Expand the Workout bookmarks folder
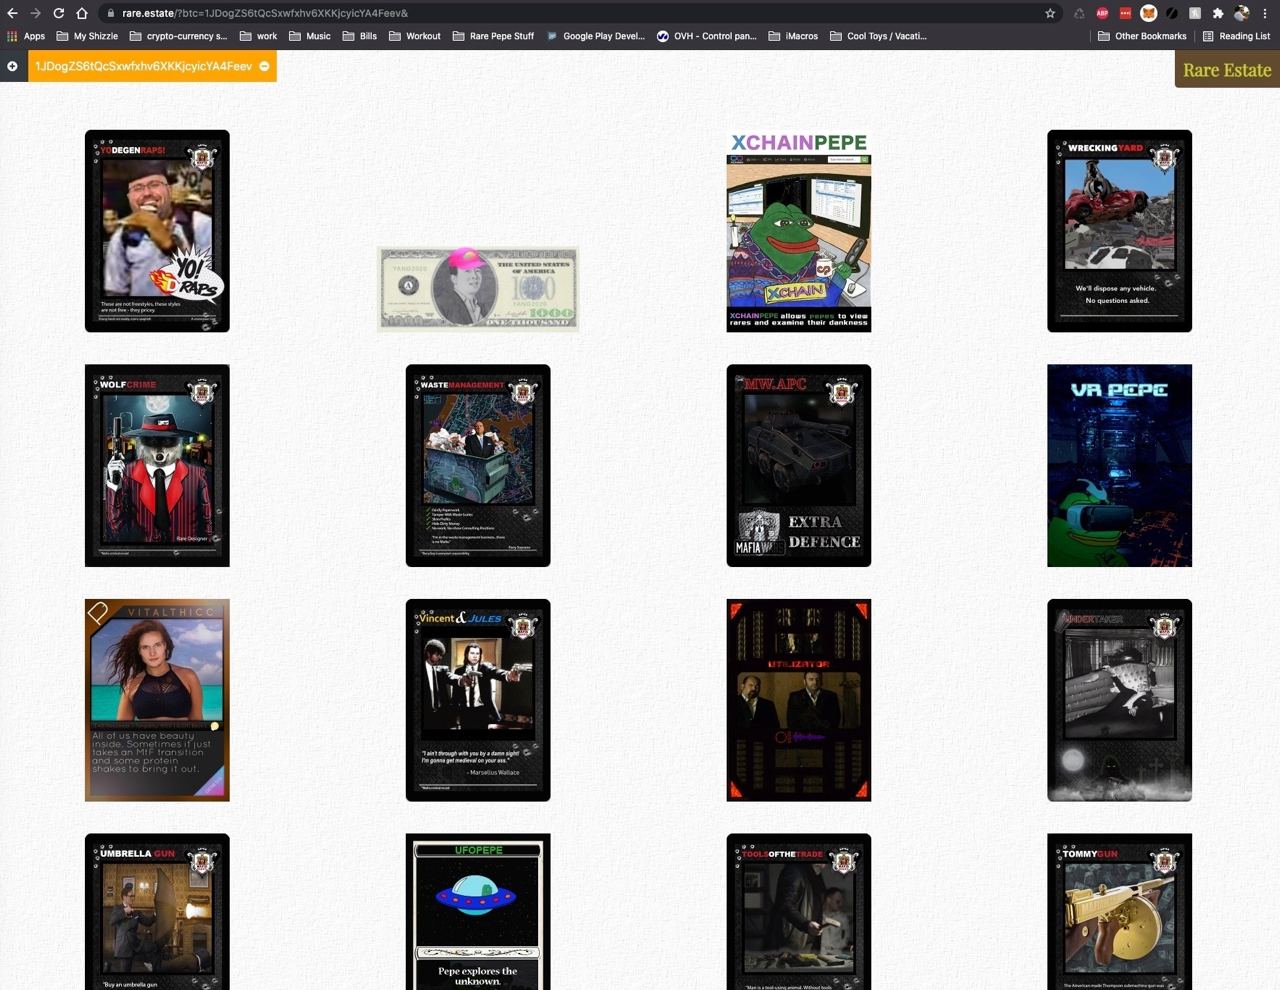 click(415, 36)
